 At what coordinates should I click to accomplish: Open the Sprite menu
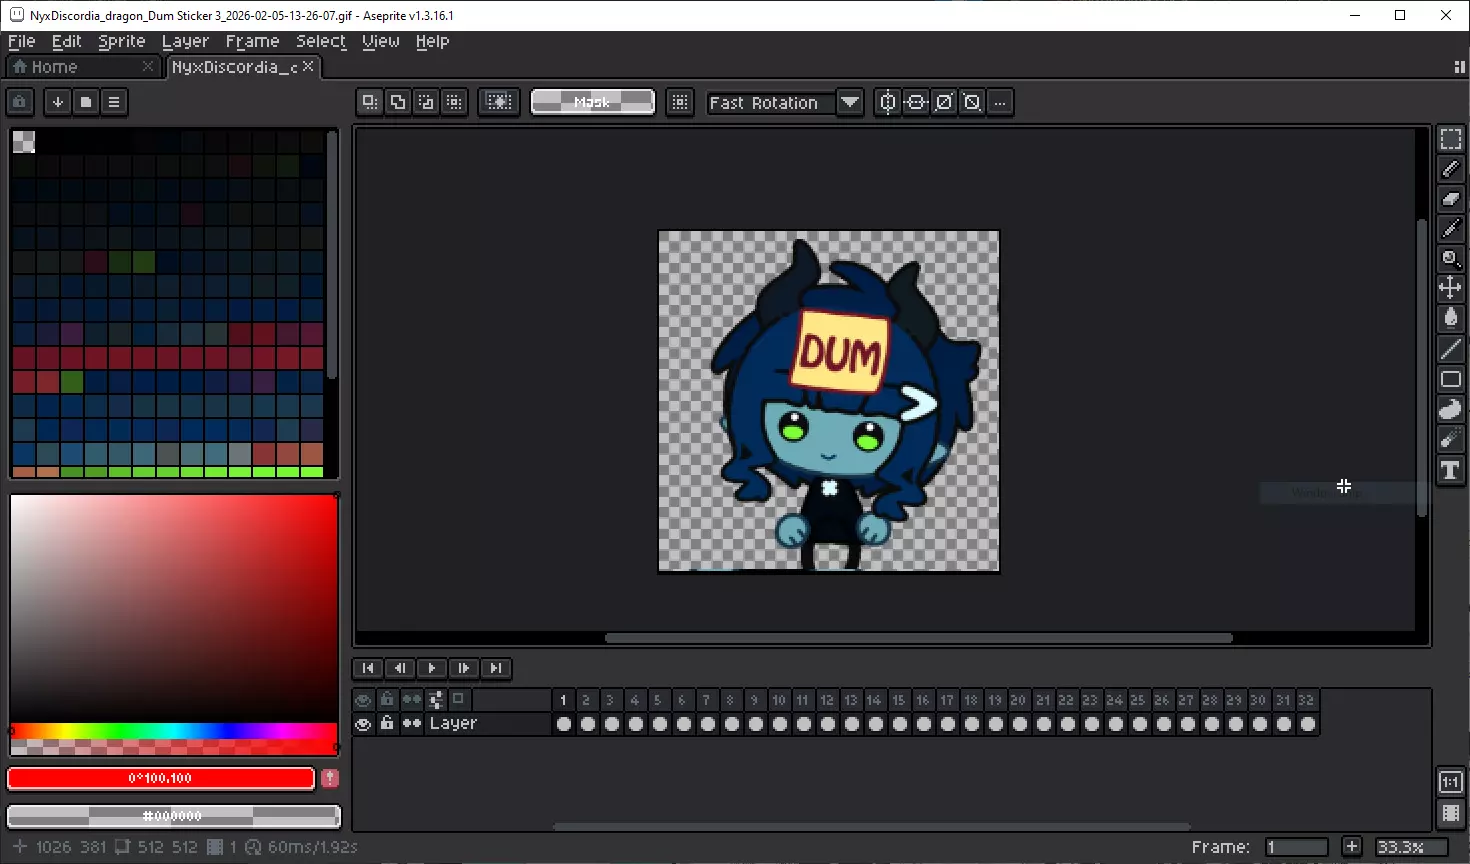(121, 41)
